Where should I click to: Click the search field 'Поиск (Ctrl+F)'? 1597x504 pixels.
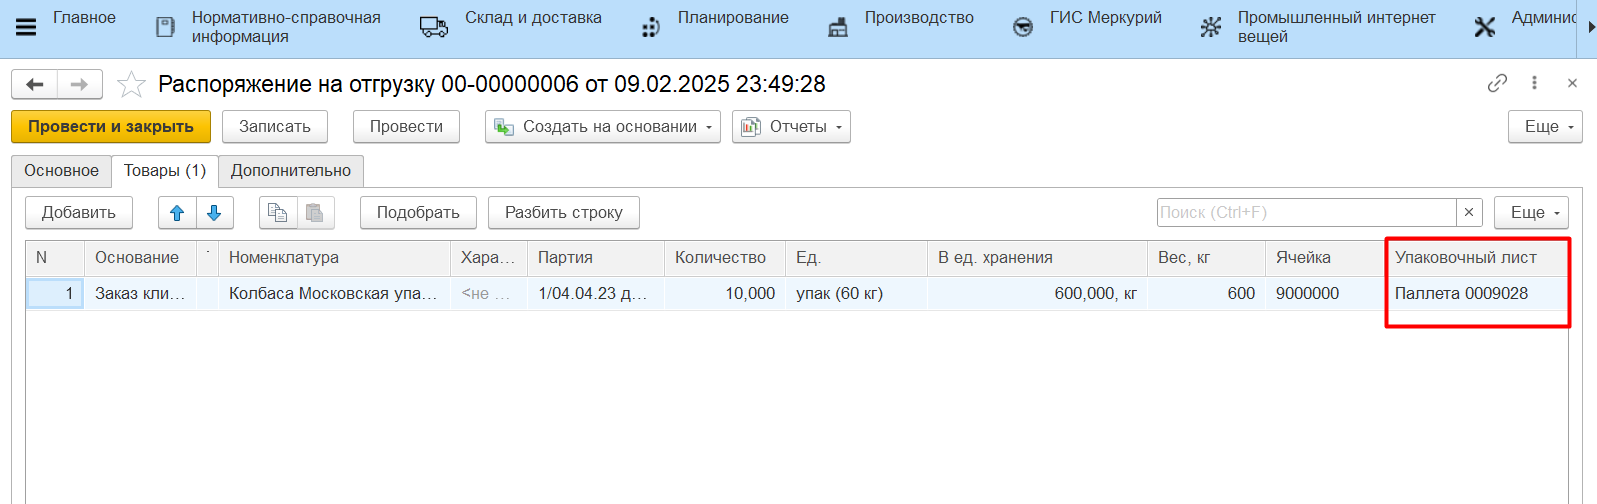[x=1305, y=213]
